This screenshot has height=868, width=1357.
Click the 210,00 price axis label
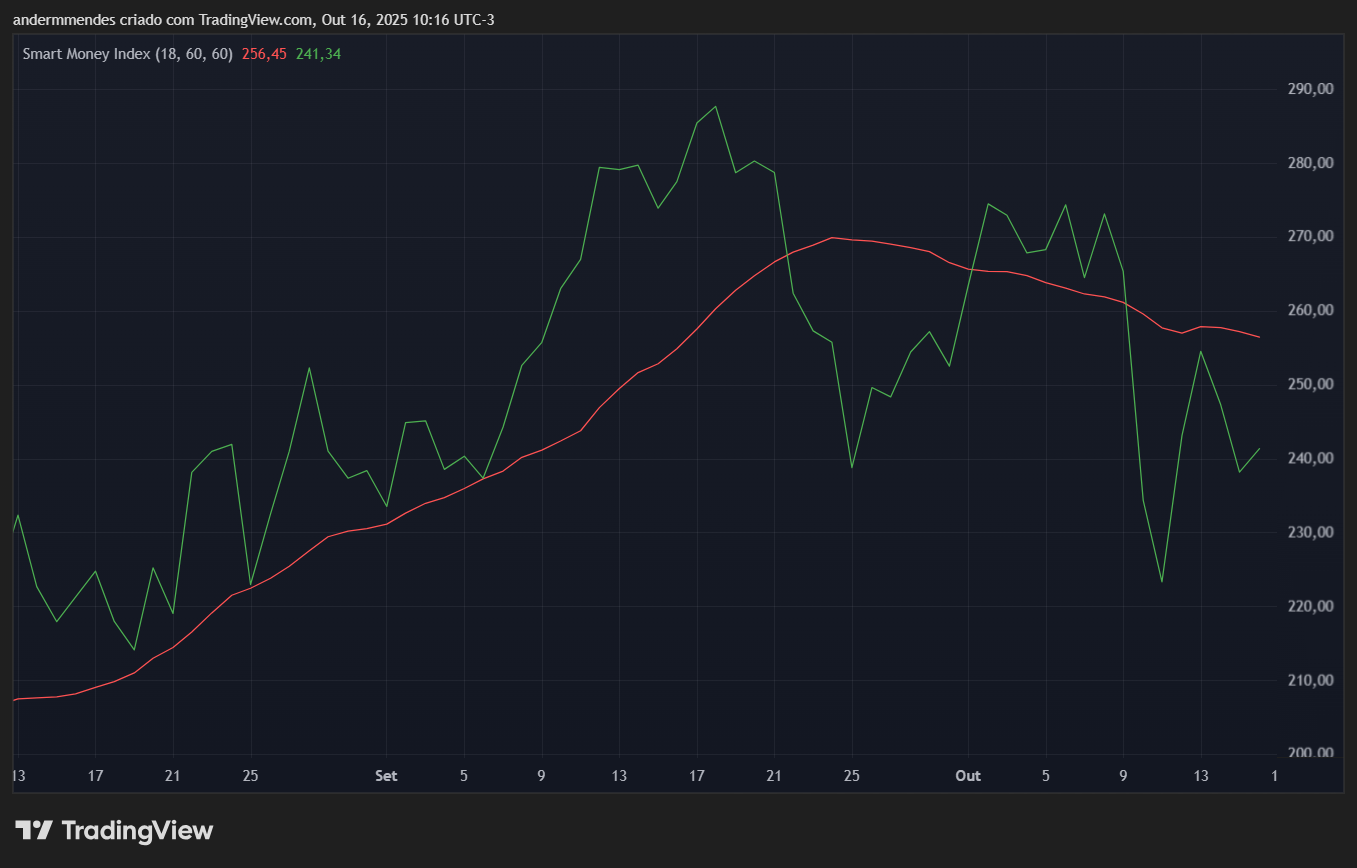pyautogui.click(x=1310, y=680)
